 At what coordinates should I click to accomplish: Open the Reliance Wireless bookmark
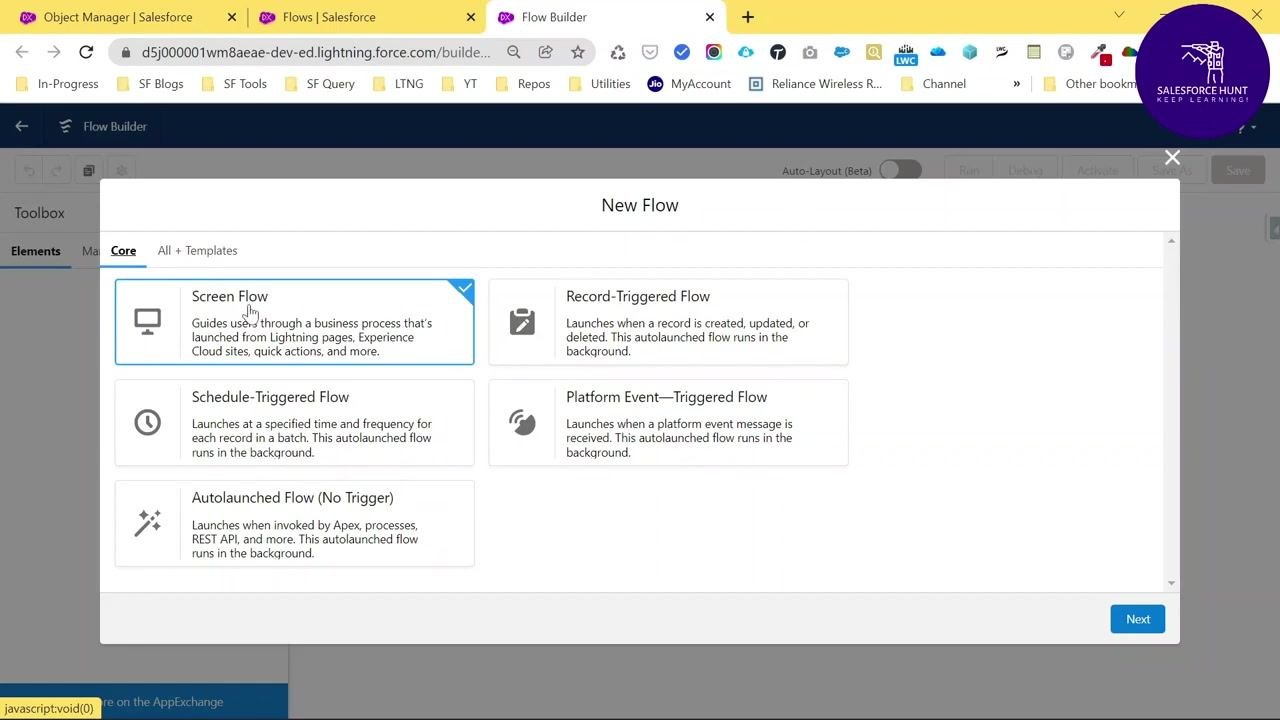click(x=816, y=84)
